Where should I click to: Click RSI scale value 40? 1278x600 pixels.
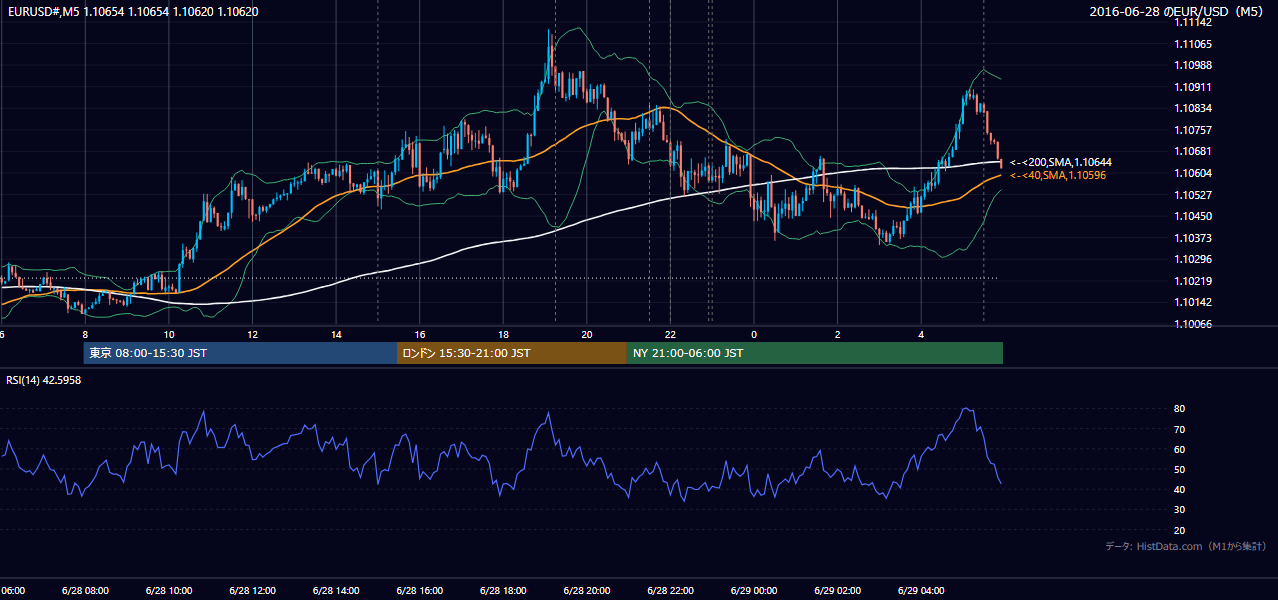pos(1180,489)
